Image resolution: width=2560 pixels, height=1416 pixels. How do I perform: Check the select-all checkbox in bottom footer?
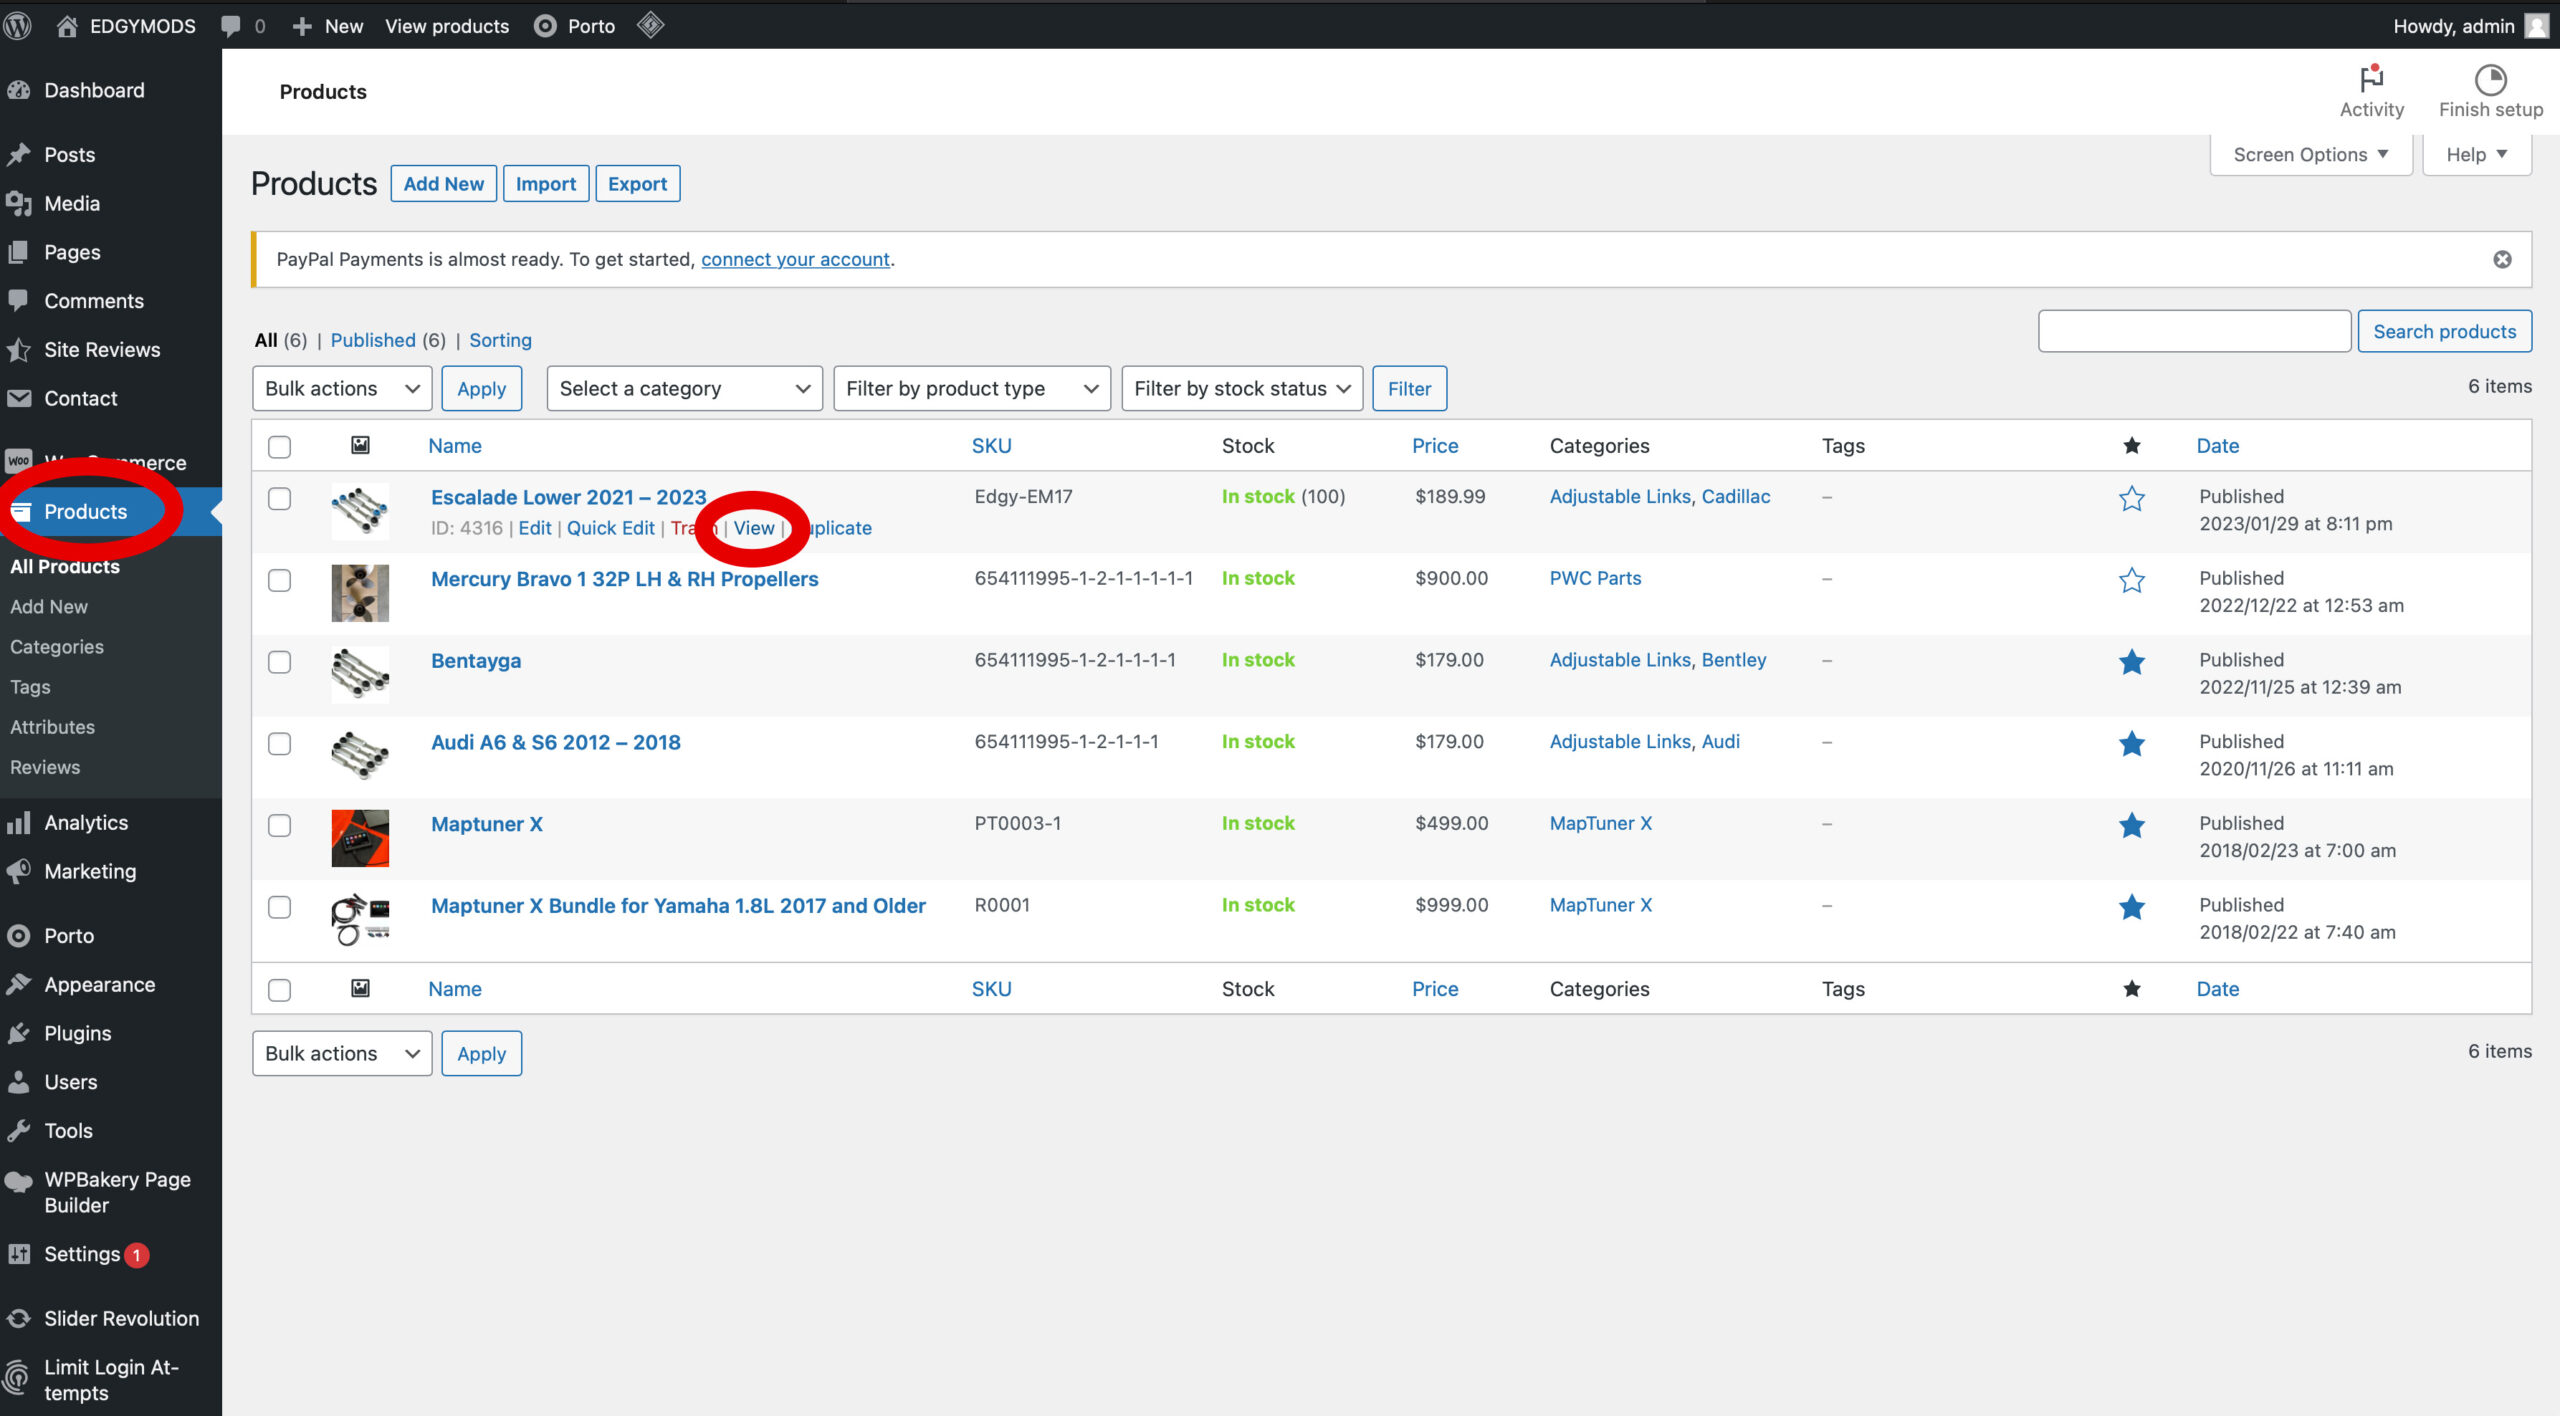(x=280, y=990)
